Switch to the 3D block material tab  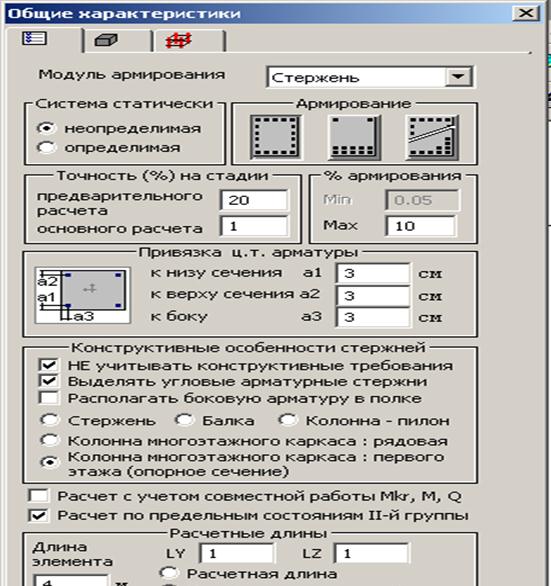[106, 40]
